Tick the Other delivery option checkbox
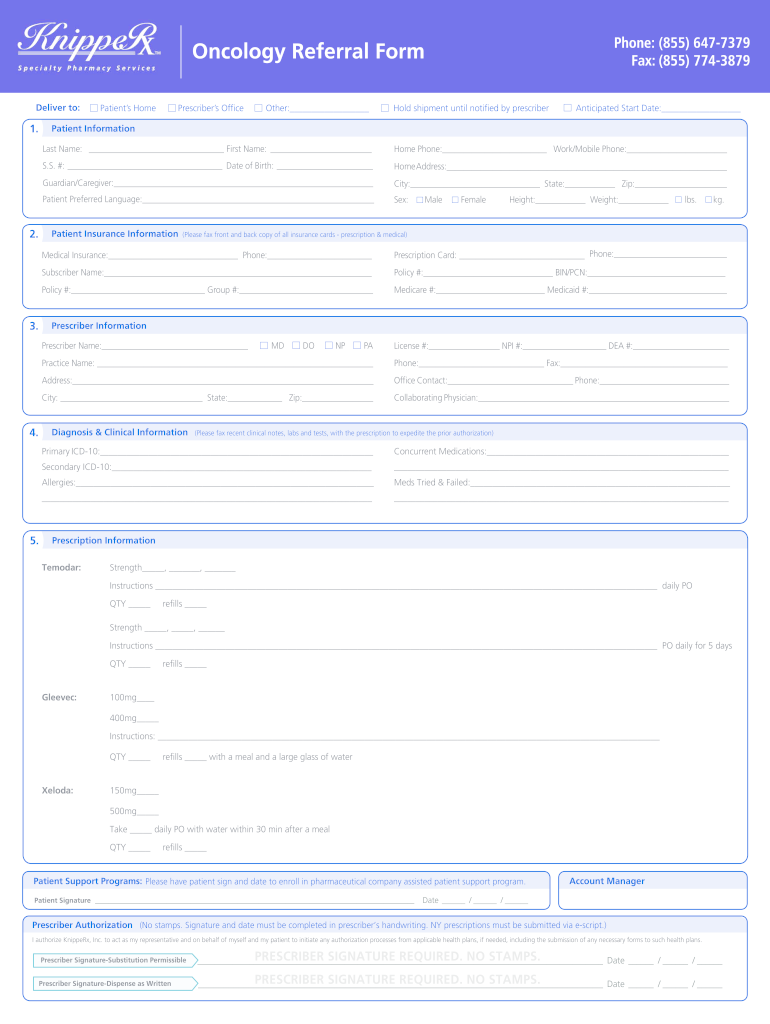Image resolution: width=770 pixels, height=1024 pixels. pos(258,108)
